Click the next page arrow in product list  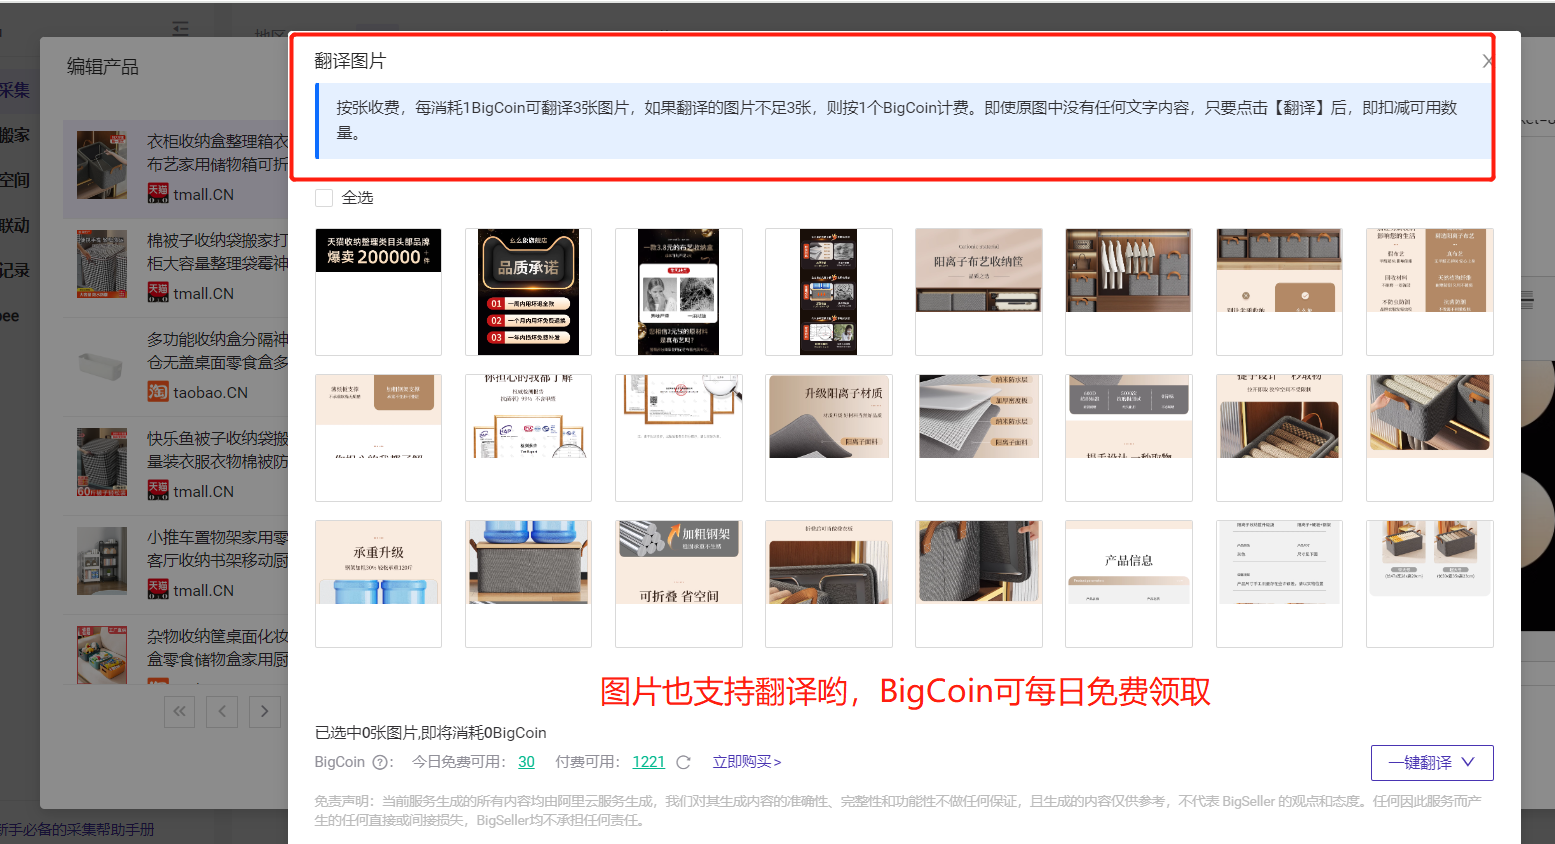coord(264,711)
